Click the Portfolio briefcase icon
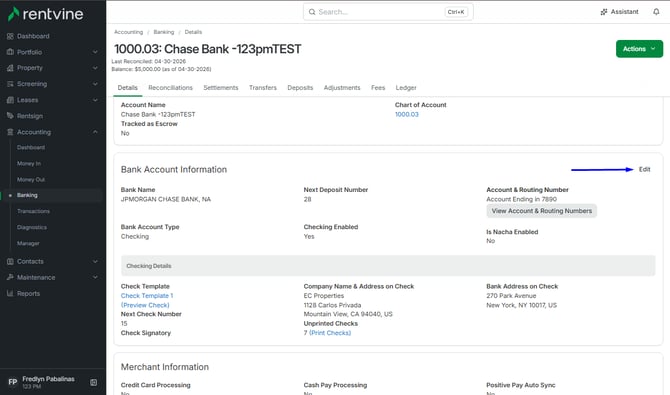Screen dimensions: 670x395 (10, 52)
